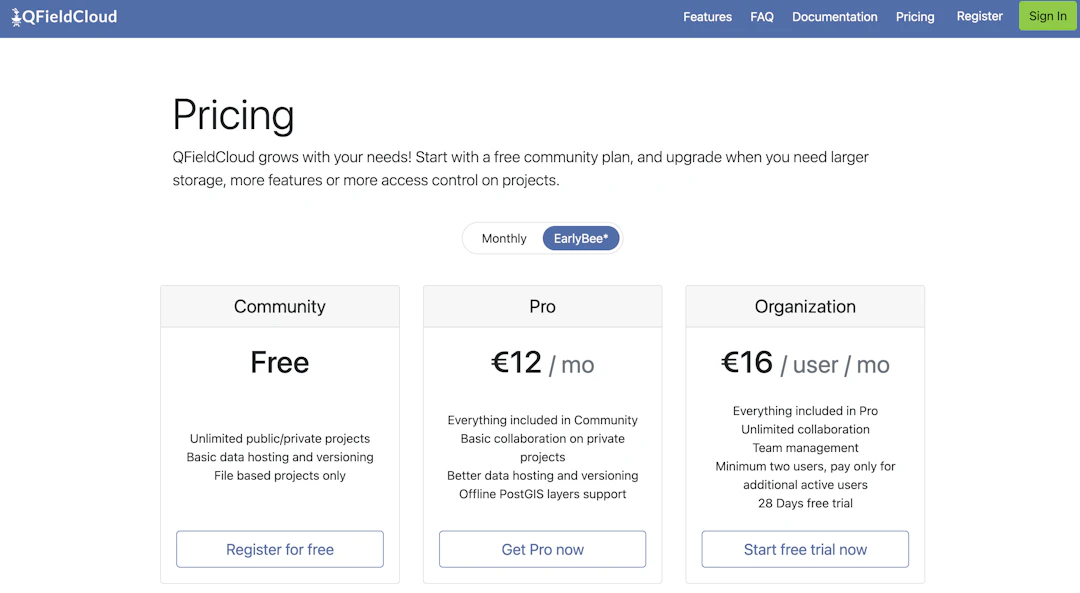
Task: Open the Features menu item
Action: pyautogui.click(x=707, y=17)
